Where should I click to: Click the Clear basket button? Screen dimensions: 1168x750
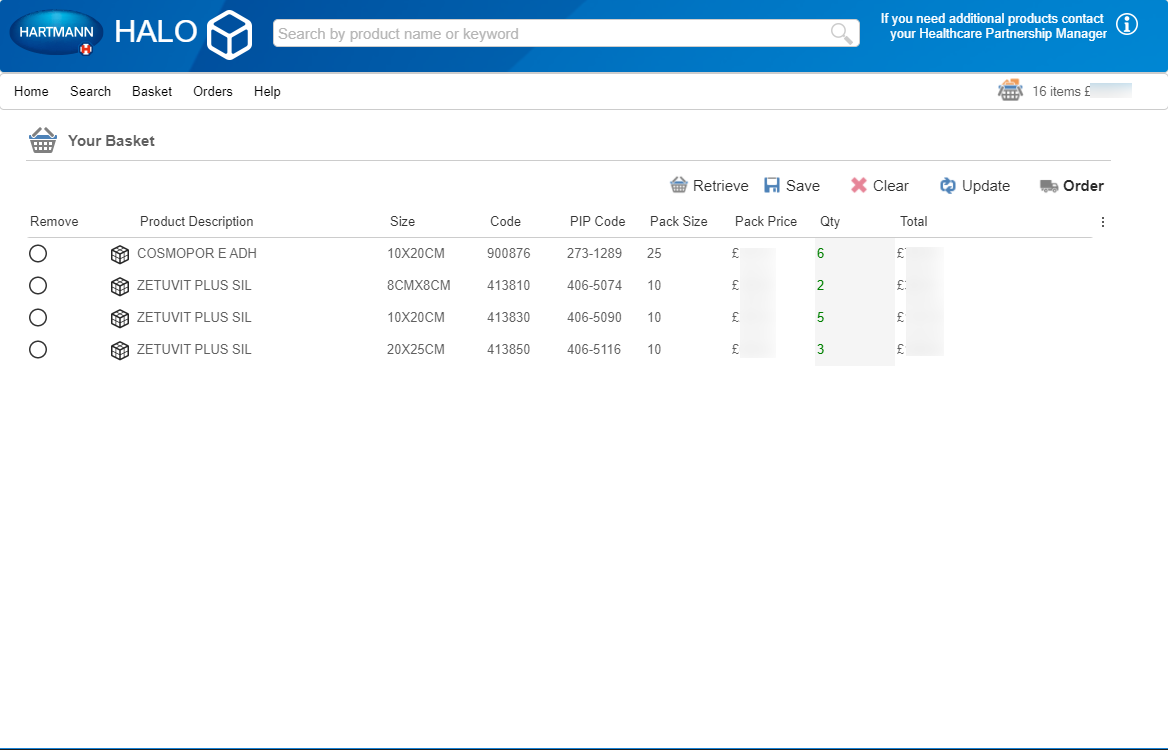pyautogui.click(x=880, y=185)
